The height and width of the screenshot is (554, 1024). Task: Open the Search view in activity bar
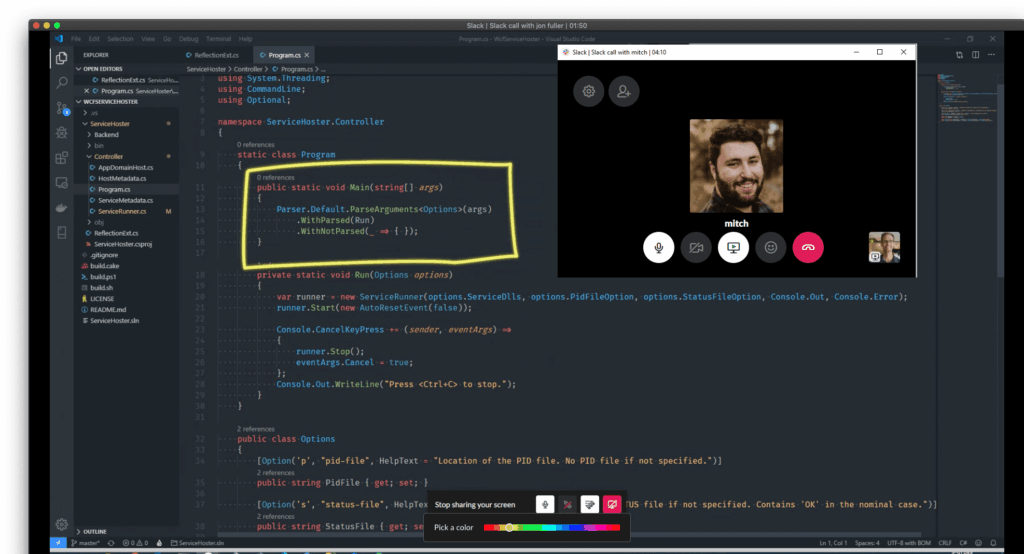click(x=62, y=82)
